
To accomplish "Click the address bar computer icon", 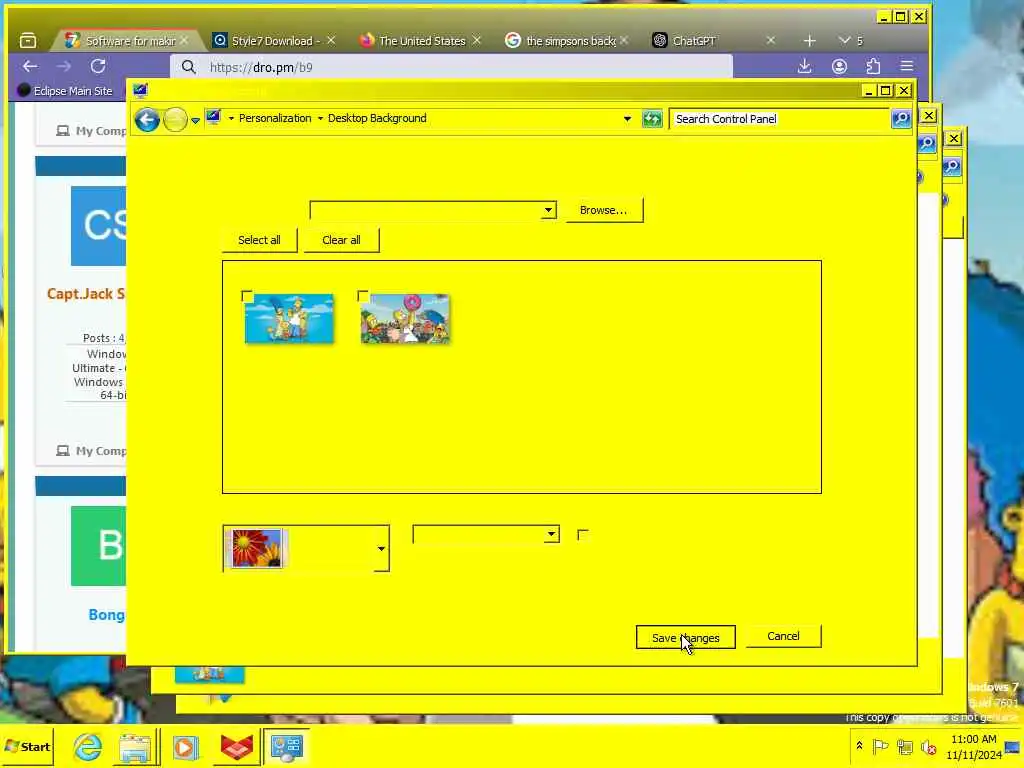I will click(214, 118).
